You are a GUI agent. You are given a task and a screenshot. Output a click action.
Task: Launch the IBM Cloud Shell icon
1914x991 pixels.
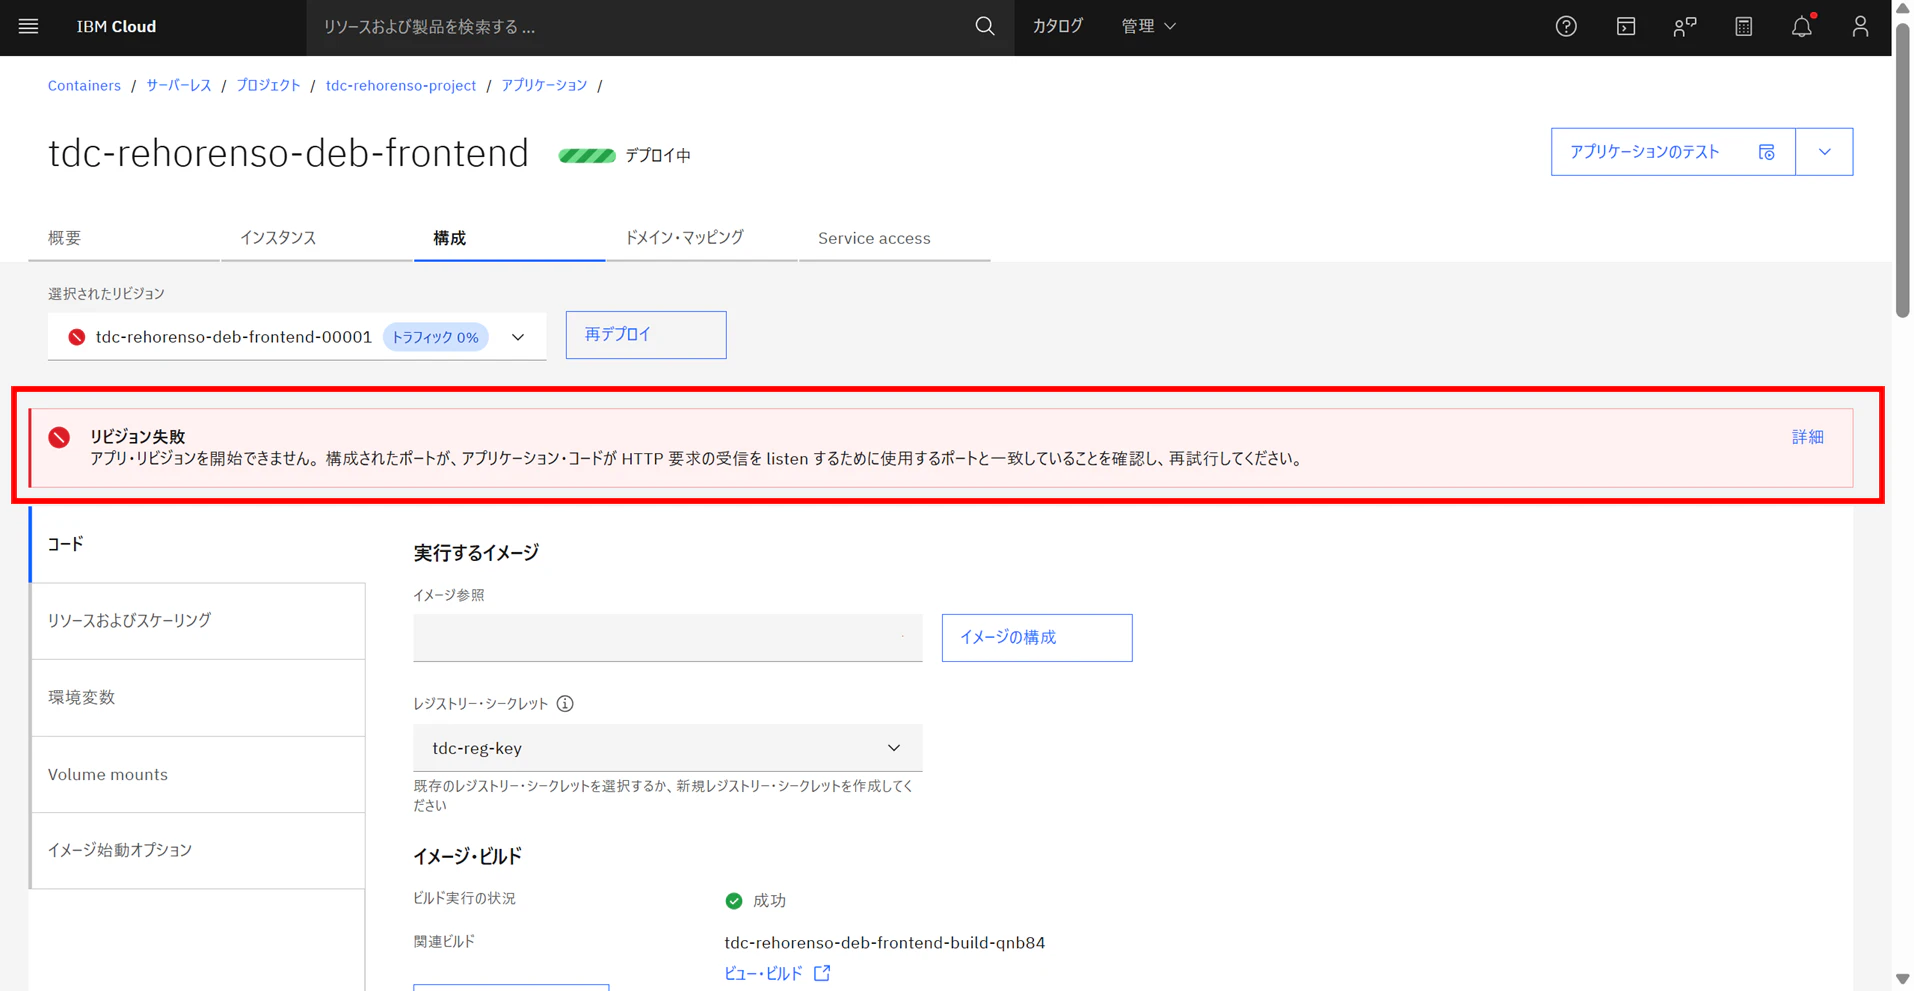1626,27
